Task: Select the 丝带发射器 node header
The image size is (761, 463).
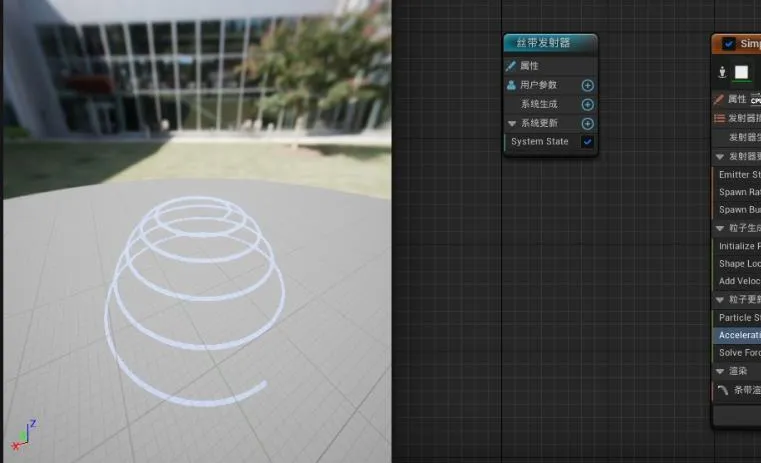Action: click(x=550, y=43)
